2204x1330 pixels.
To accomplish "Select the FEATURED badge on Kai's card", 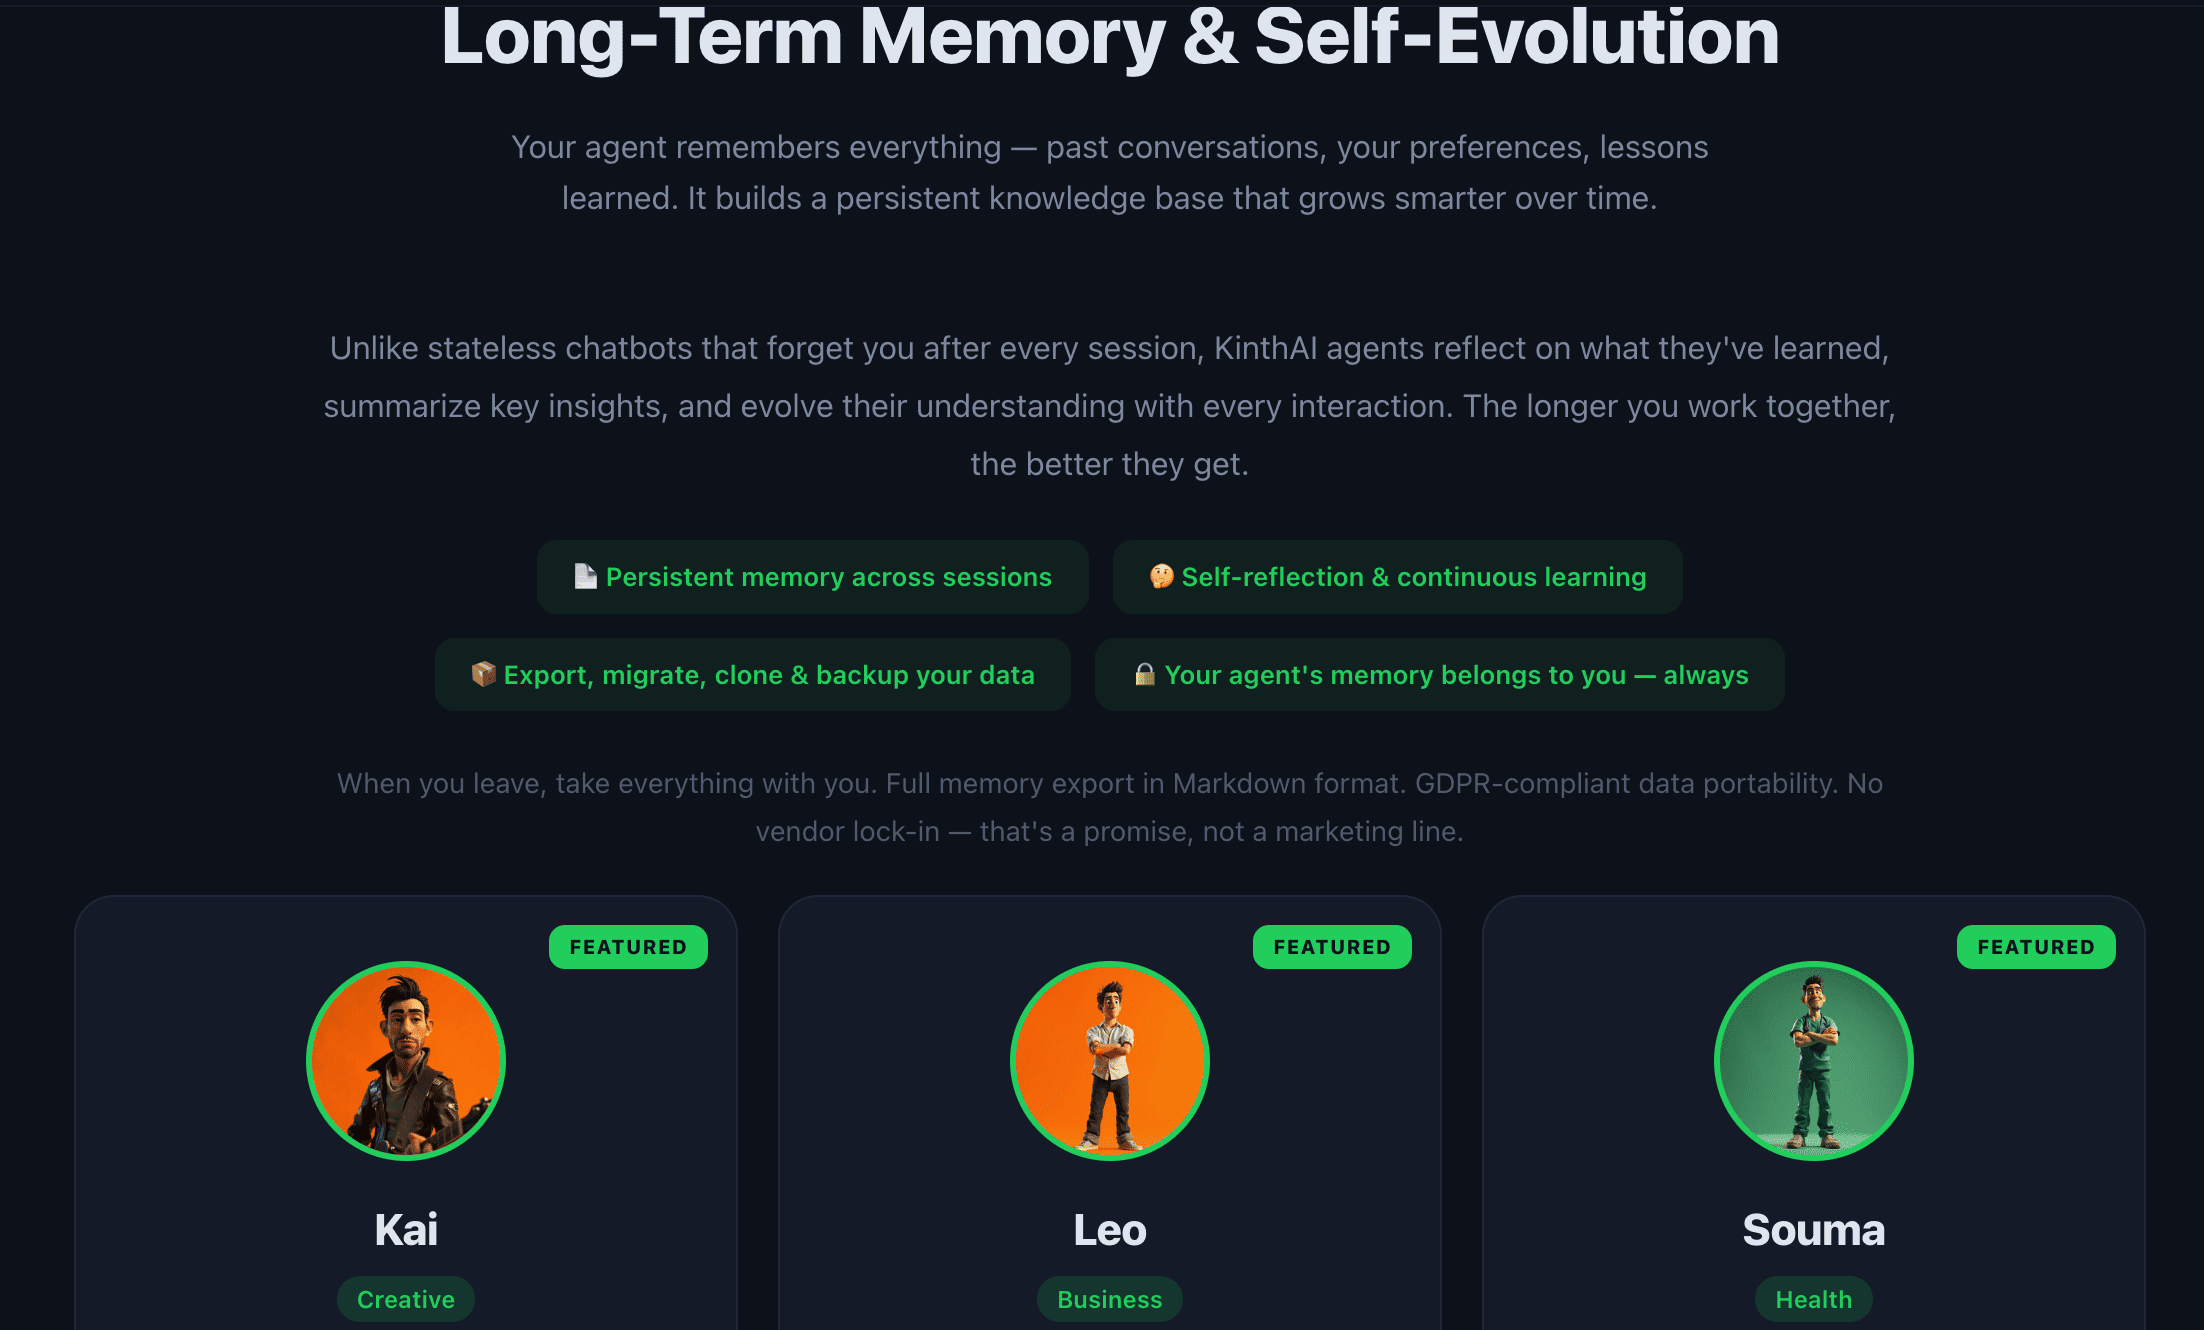I will click(628, 946).
